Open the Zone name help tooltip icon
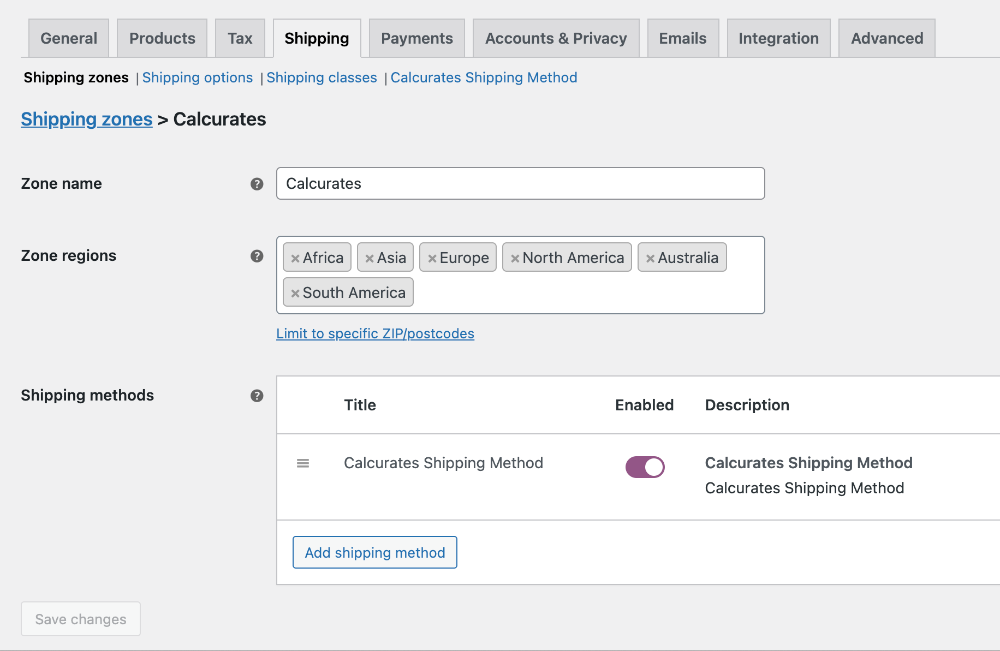Image resolution: width=1000 pixels, height=651 pixels. click(257, 184)
